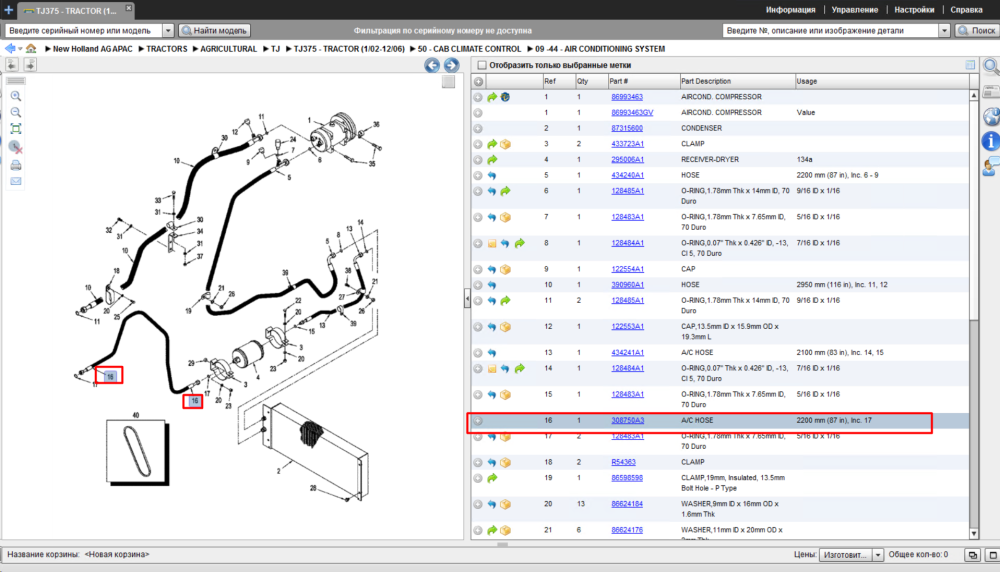The height and width of the screenshot is (572, 1000).
Task: Go to the previous illustration page
Action: pos(12,64)
